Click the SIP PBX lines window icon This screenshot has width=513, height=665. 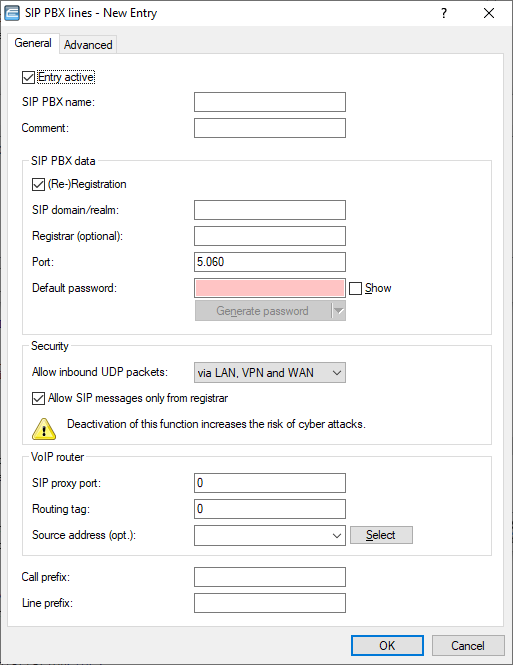point(12,13)
